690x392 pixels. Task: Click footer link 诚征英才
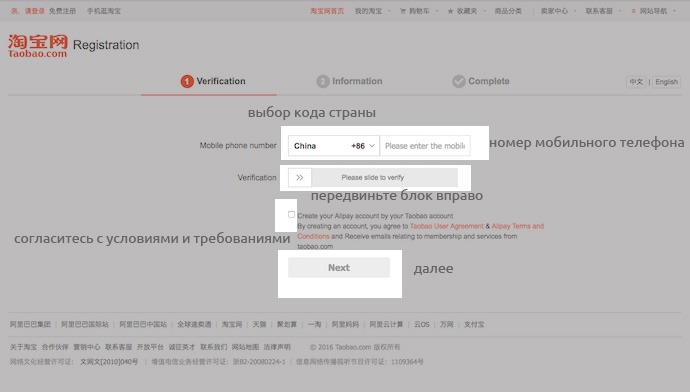pyautogui.click(x=182, y=347)
